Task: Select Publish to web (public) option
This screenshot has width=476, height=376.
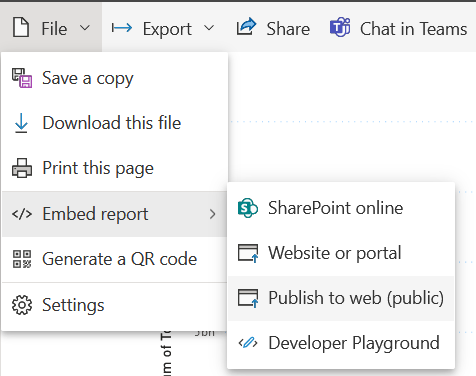Action: click(341, 298)
